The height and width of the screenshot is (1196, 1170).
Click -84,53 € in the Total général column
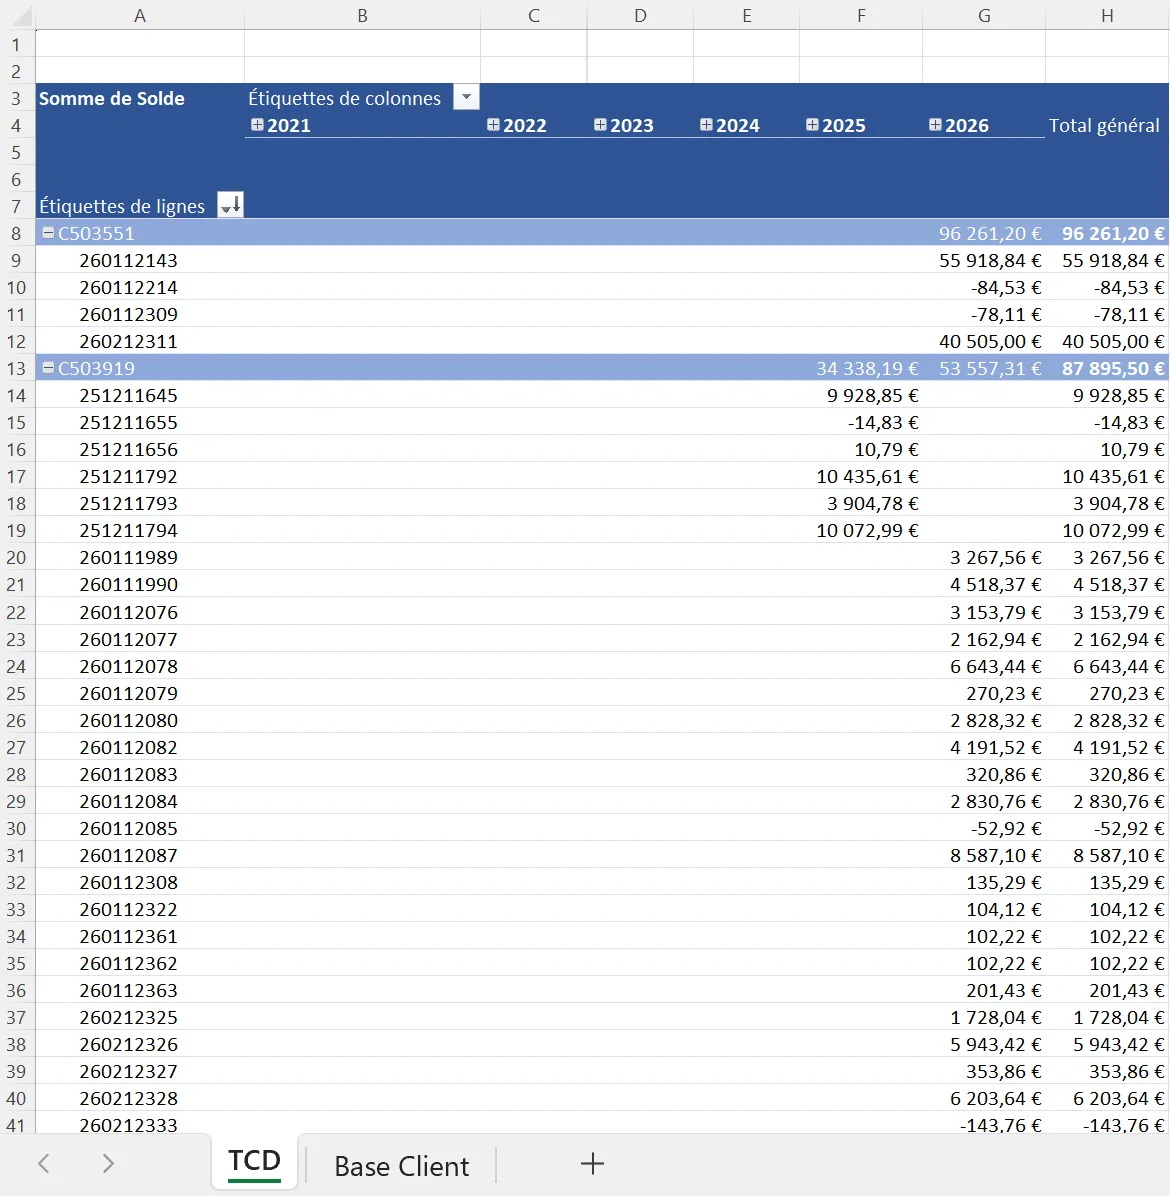click(x=1129, y=287)
